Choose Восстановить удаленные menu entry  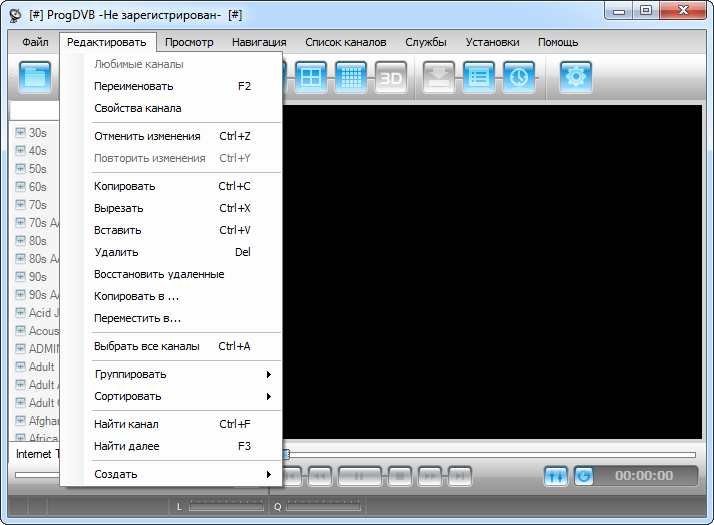182,274
